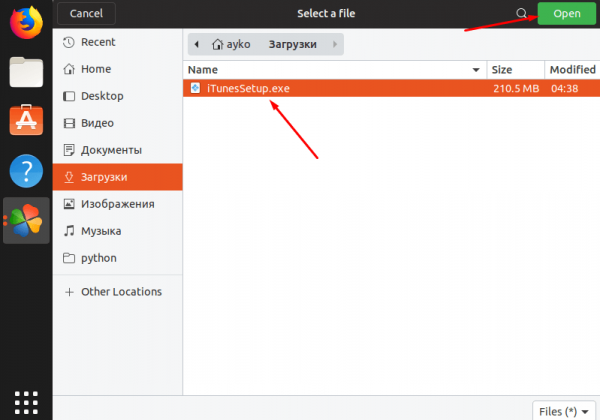Launch Ubuntu Software from the dock
Viewport: 600px width, 420px height.
(26, 120)
